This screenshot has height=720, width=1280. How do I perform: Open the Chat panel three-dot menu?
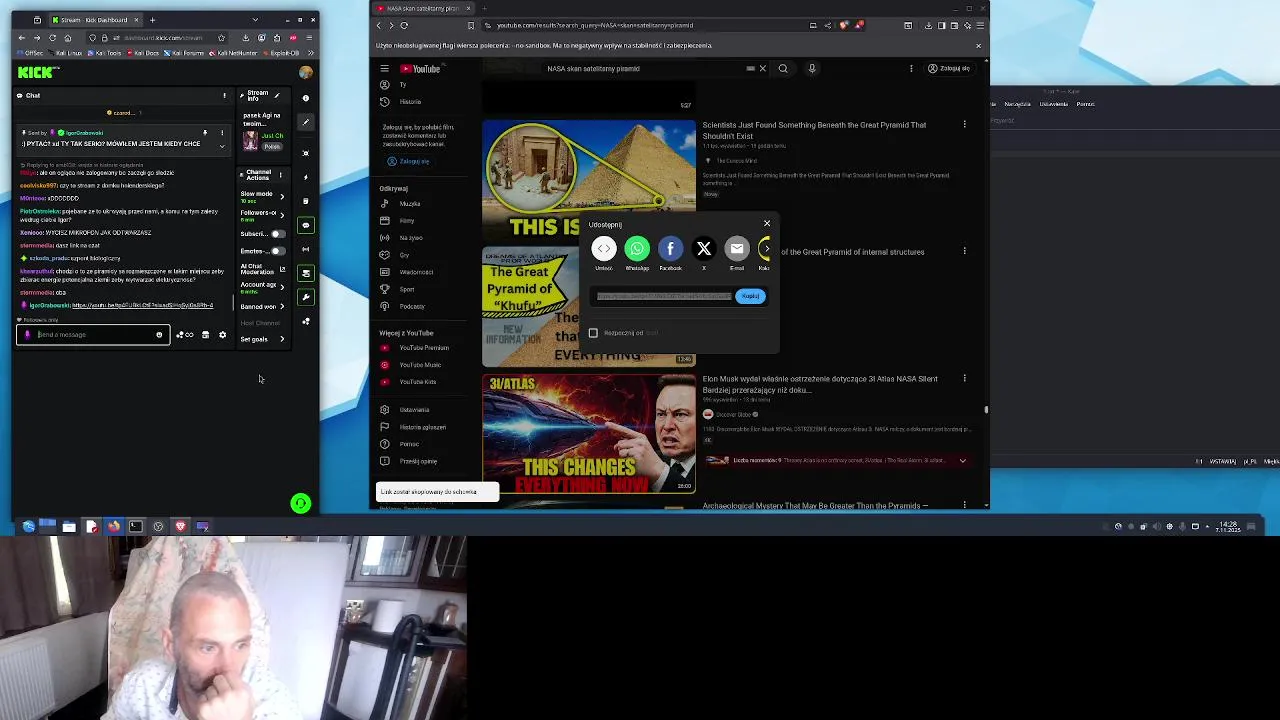(x=224, y=96)
